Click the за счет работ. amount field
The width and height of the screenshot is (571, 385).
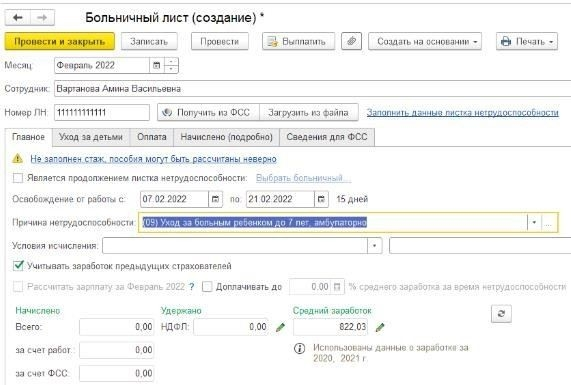(x=117, y=350)
